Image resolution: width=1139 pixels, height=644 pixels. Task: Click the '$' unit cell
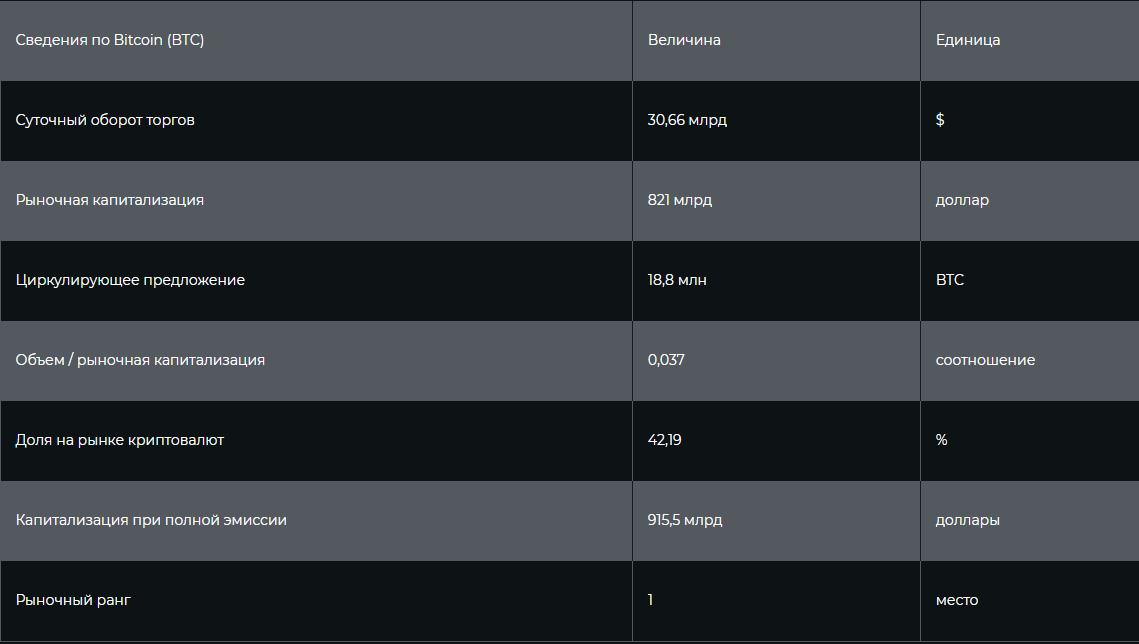pos(940,120)
